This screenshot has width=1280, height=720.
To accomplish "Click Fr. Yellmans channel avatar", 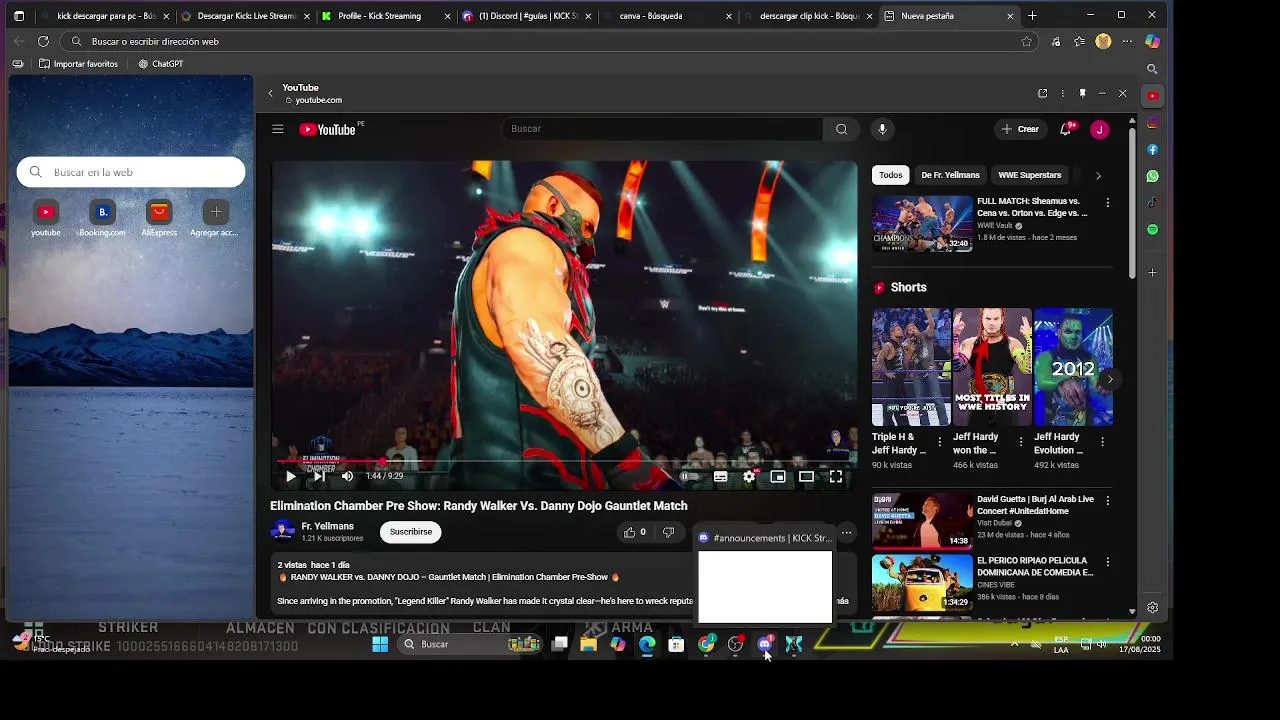I will (283, 532).
